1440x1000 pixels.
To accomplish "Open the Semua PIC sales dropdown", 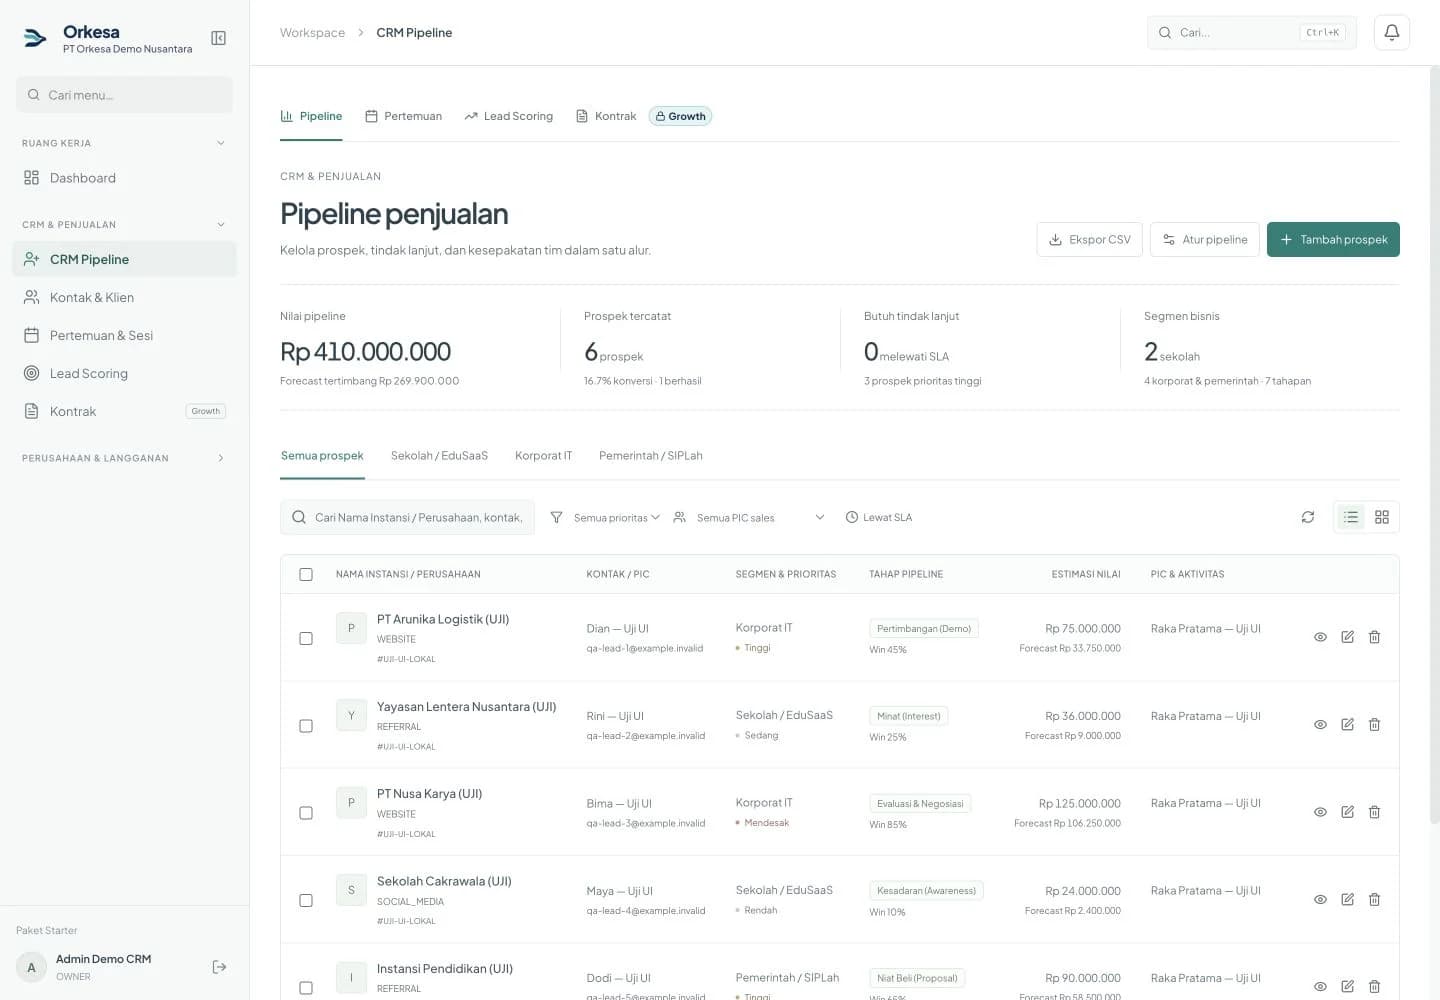I will pos(749,517).
